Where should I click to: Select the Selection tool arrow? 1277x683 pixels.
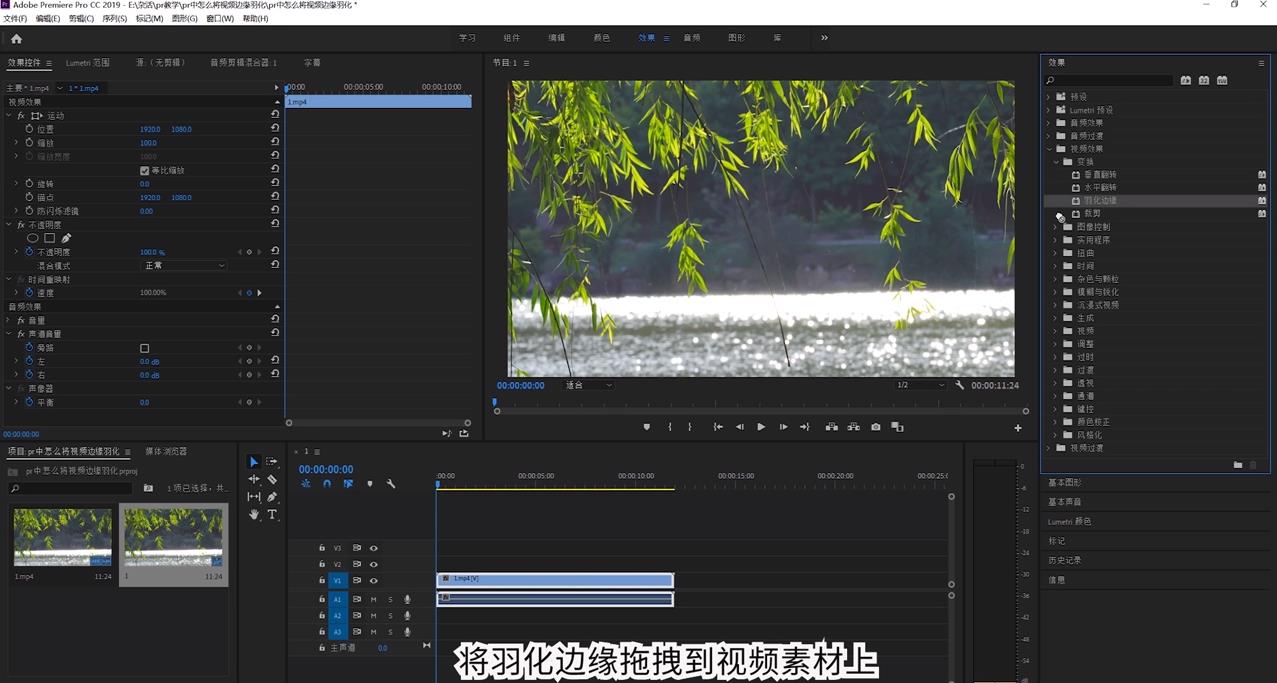pyautogui.click(x=253, y=462)
